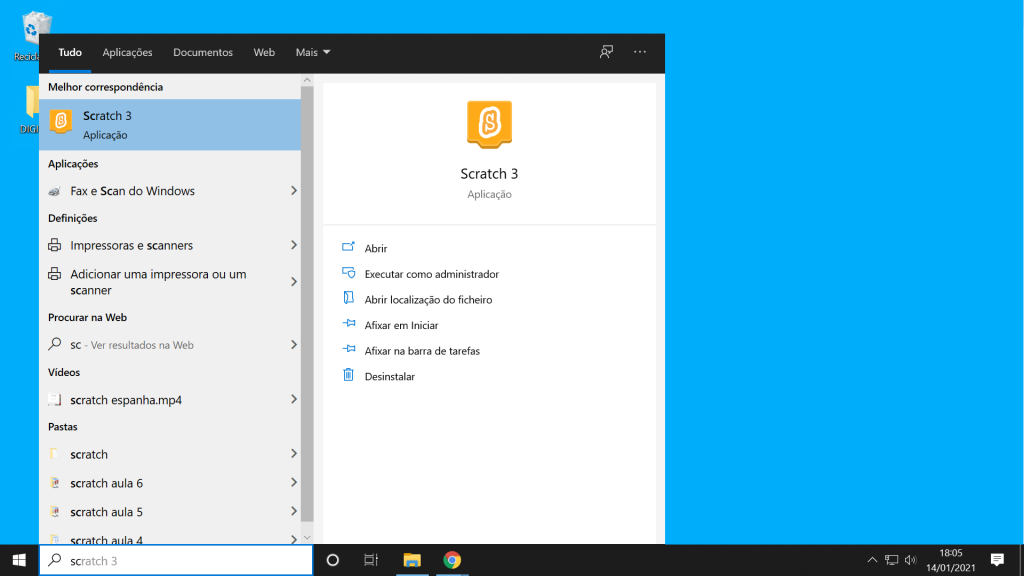
Task: Expand the scratch folder arrow
Action: coord(294,454)
